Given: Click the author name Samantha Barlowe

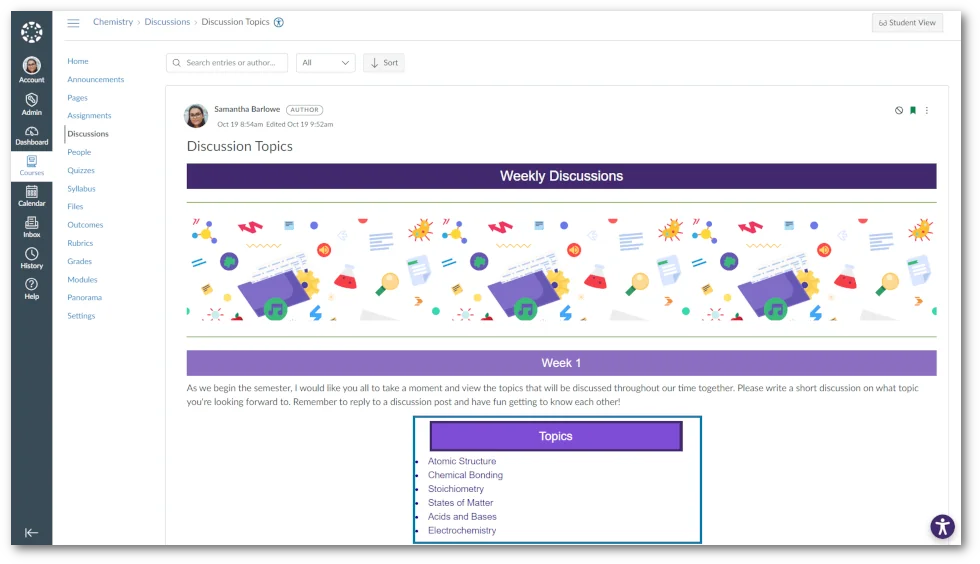Looking at the screenshot, I should pyautogui.click(x=247, y=109).
